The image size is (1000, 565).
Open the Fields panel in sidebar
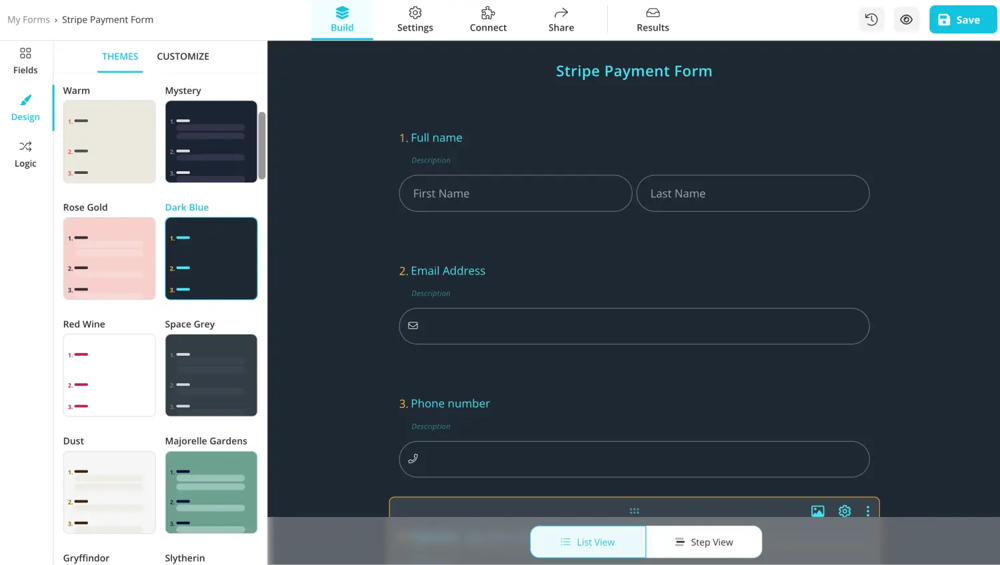tap(25, 60)
